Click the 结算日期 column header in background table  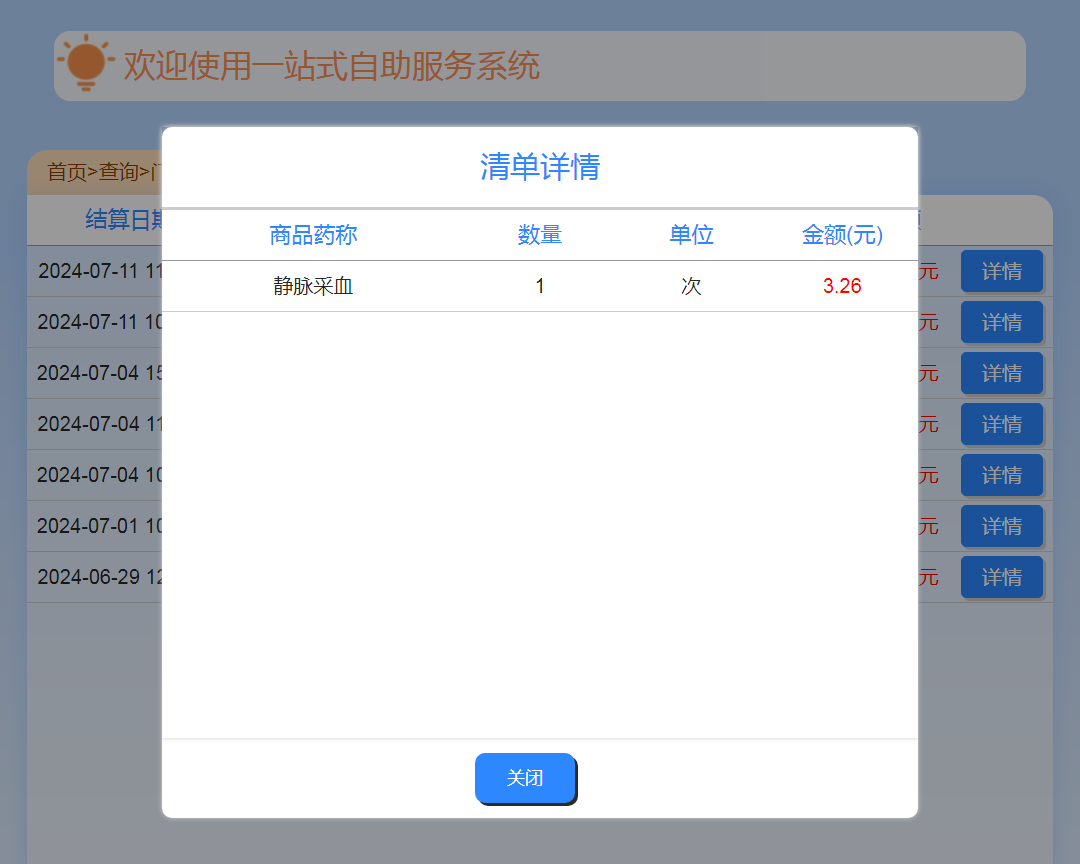pos(124,220)
